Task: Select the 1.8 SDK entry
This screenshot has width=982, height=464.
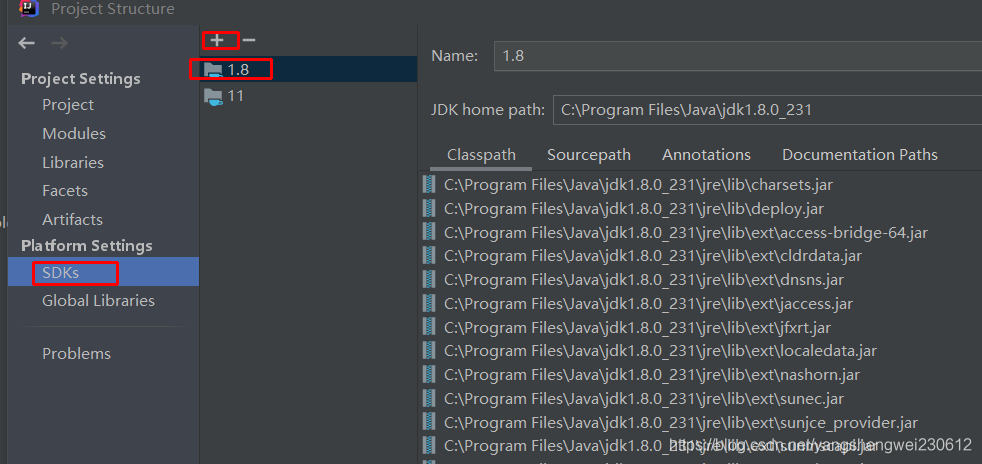Action: tap(308, 70)
